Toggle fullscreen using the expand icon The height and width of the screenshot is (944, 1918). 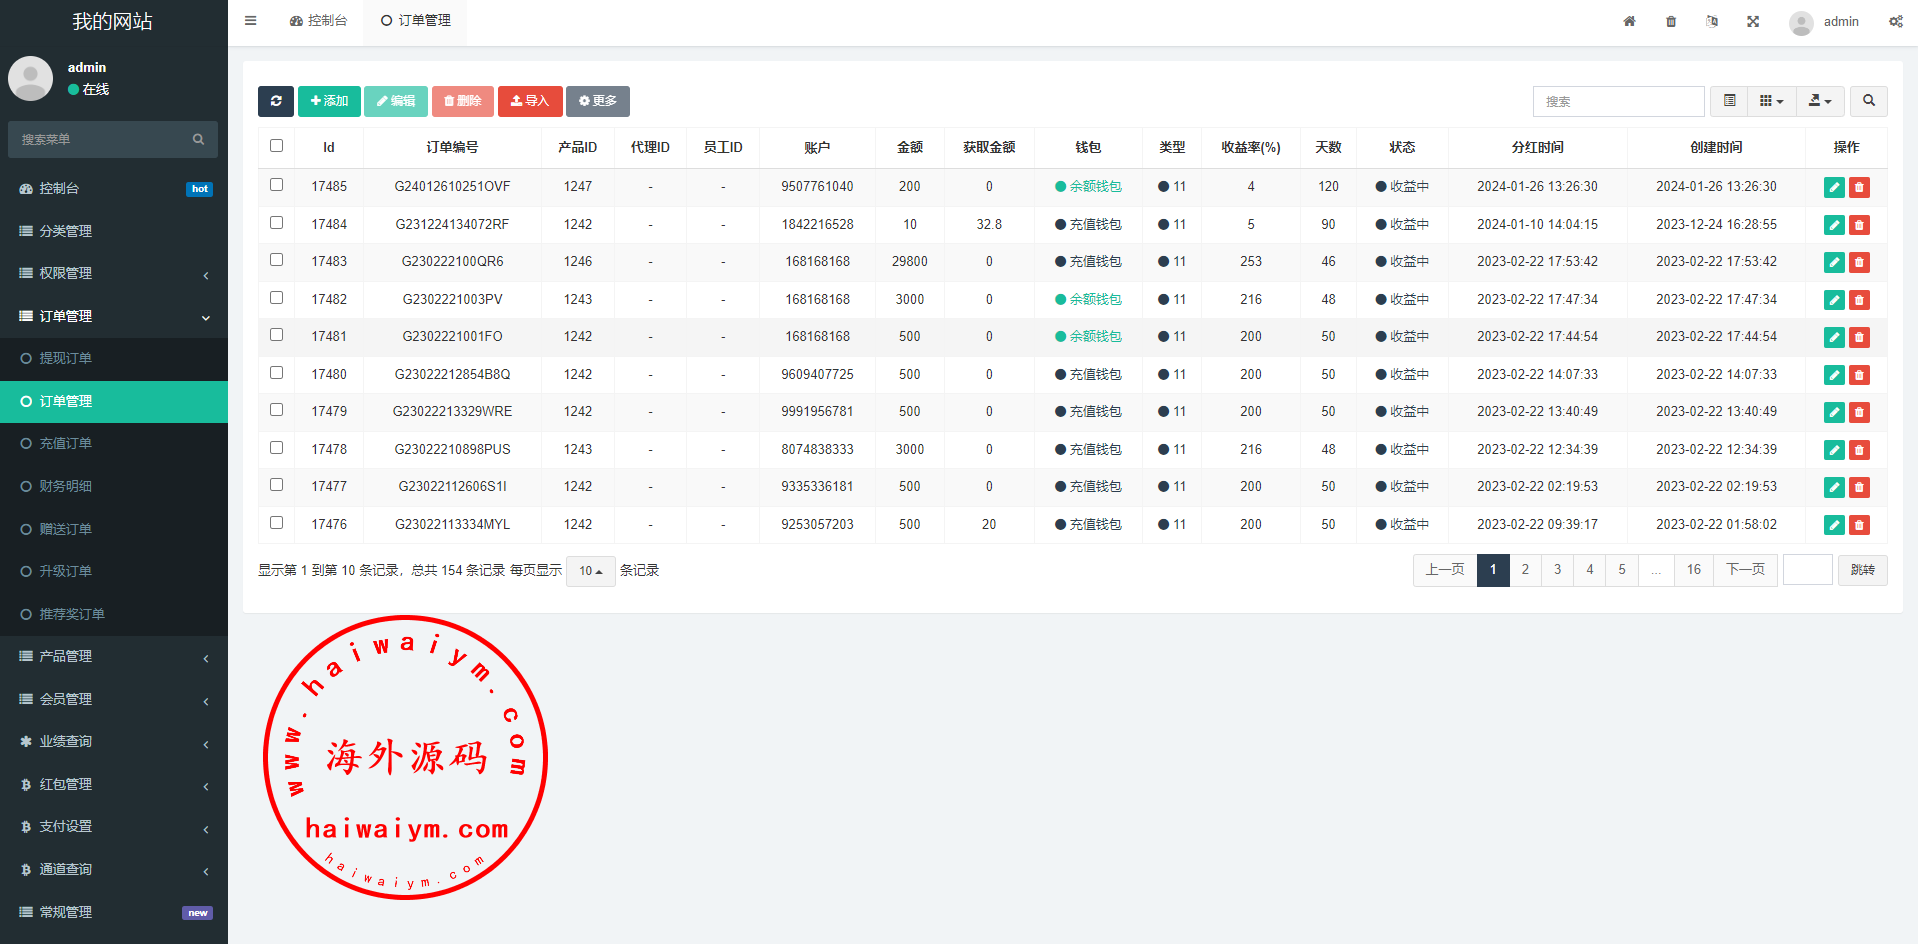point(1753,21)
